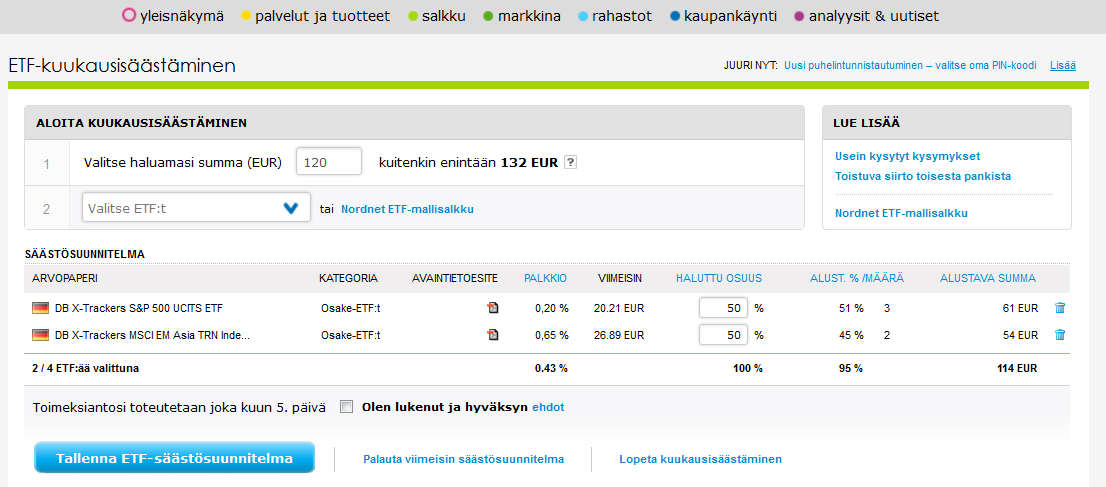Open Toistuva siirto toisesta pankista link

923,176
